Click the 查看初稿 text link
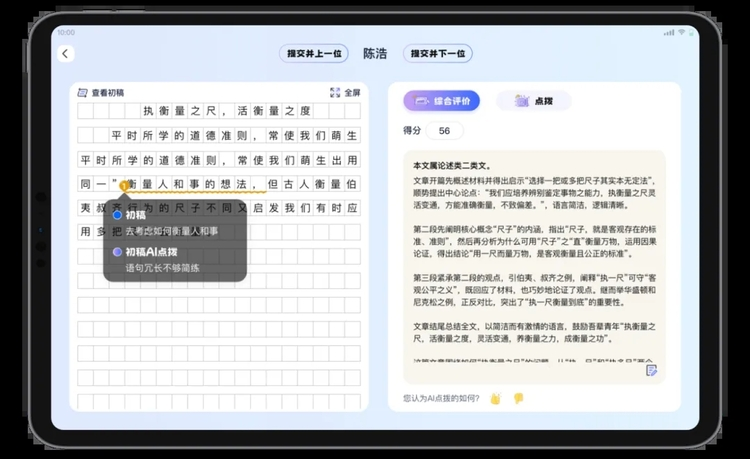Screen dimensions: 750x459 [108, 93]
